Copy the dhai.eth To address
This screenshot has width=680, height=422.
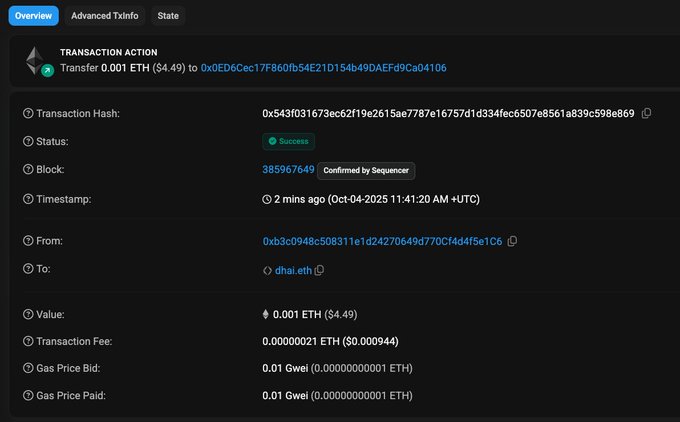coord(320,271)
